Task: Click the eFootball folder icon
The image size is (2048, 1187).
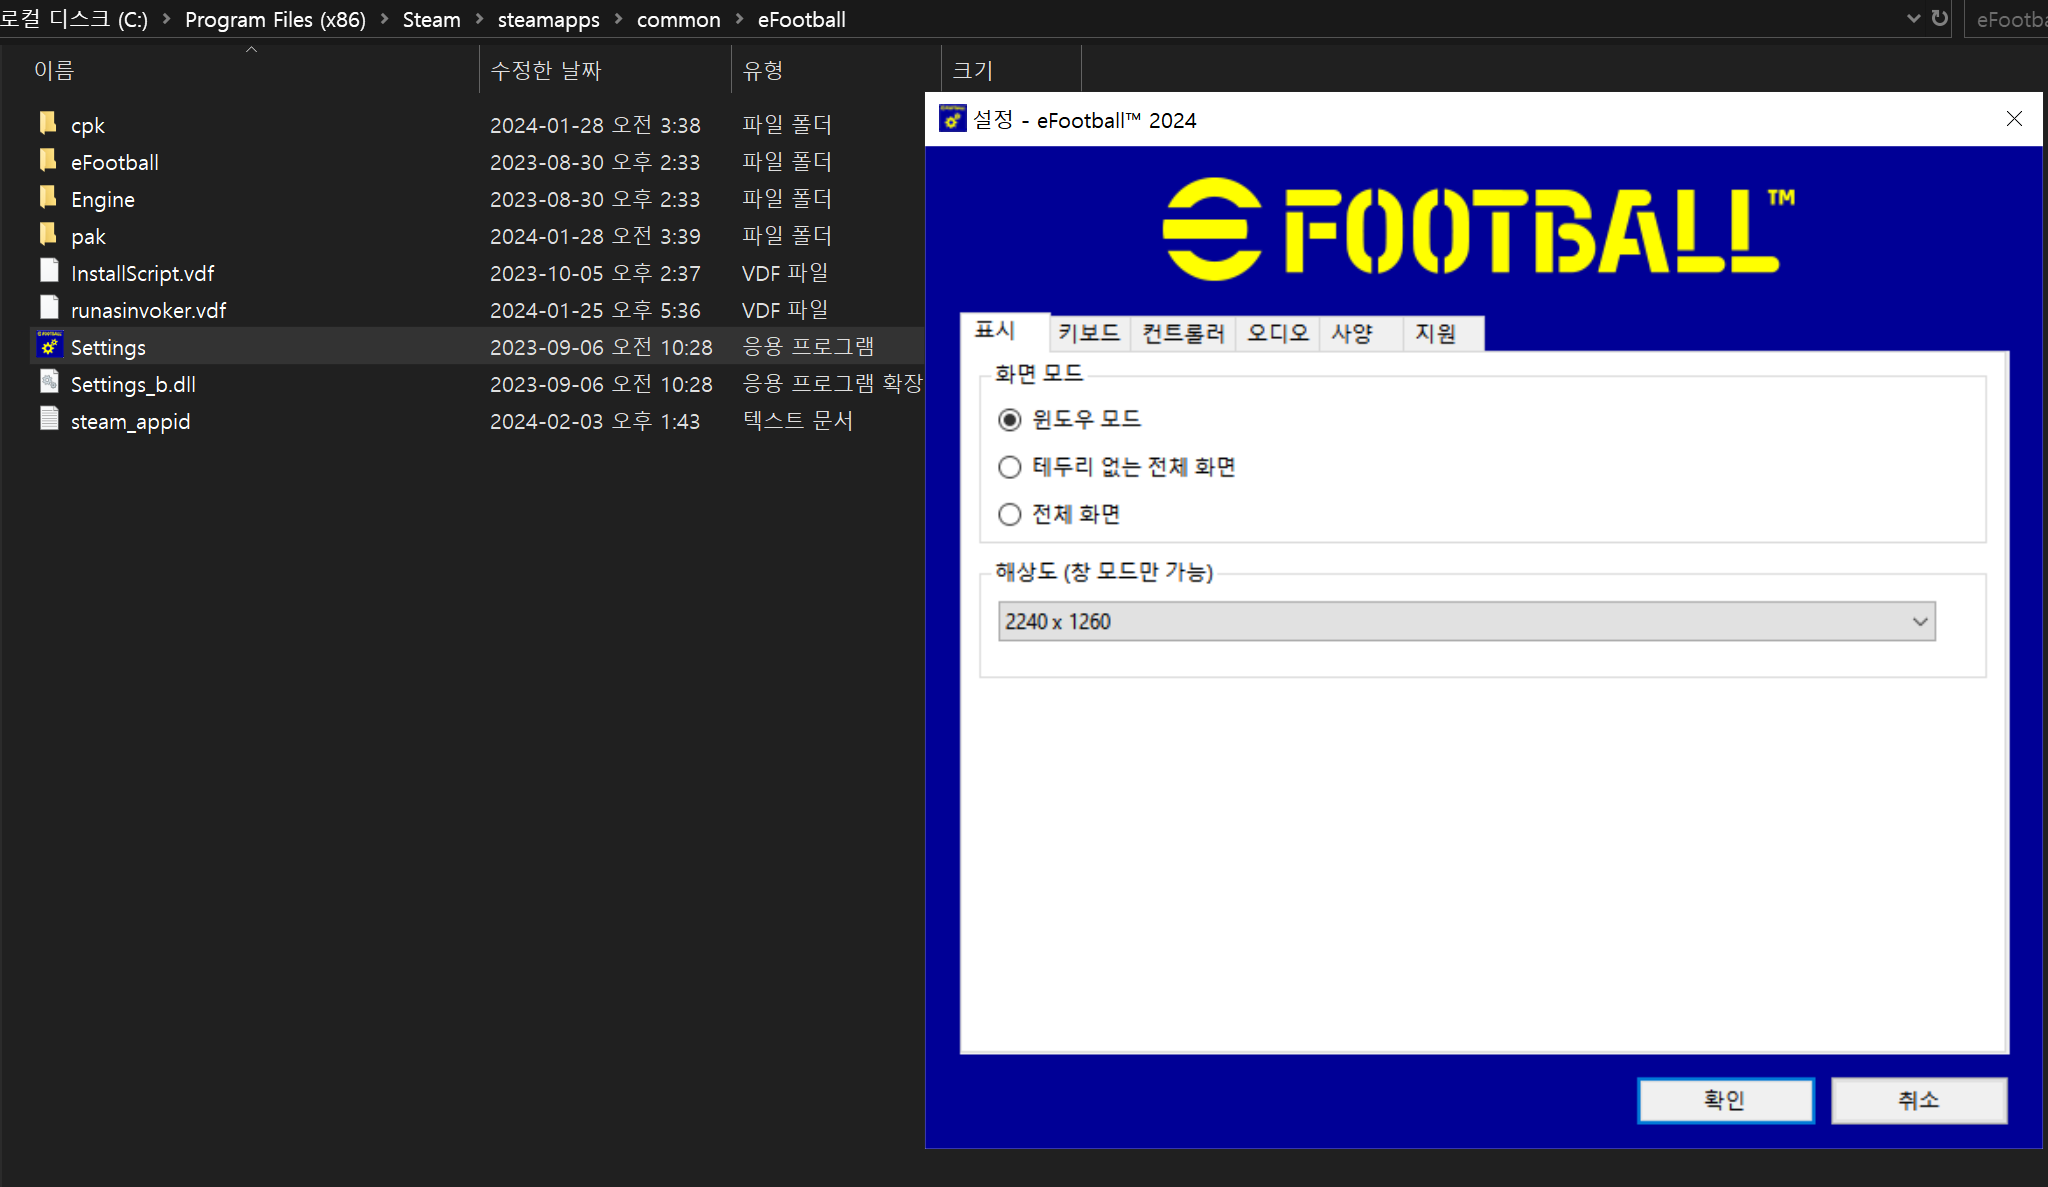Action: (x=48, y=161)
